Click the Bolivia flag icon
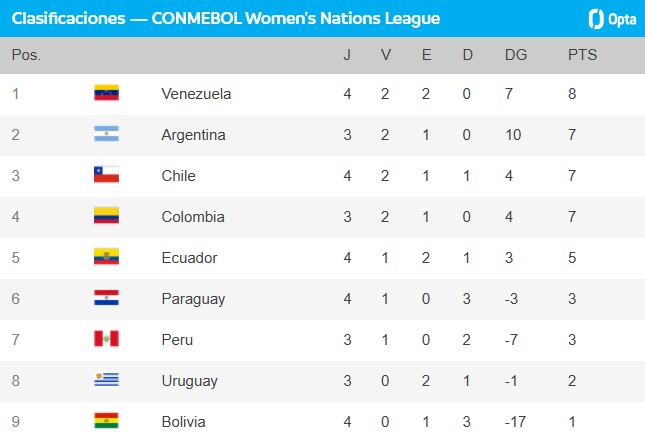The width and height of the screenshot is (645, 438). tap(106, 421)
